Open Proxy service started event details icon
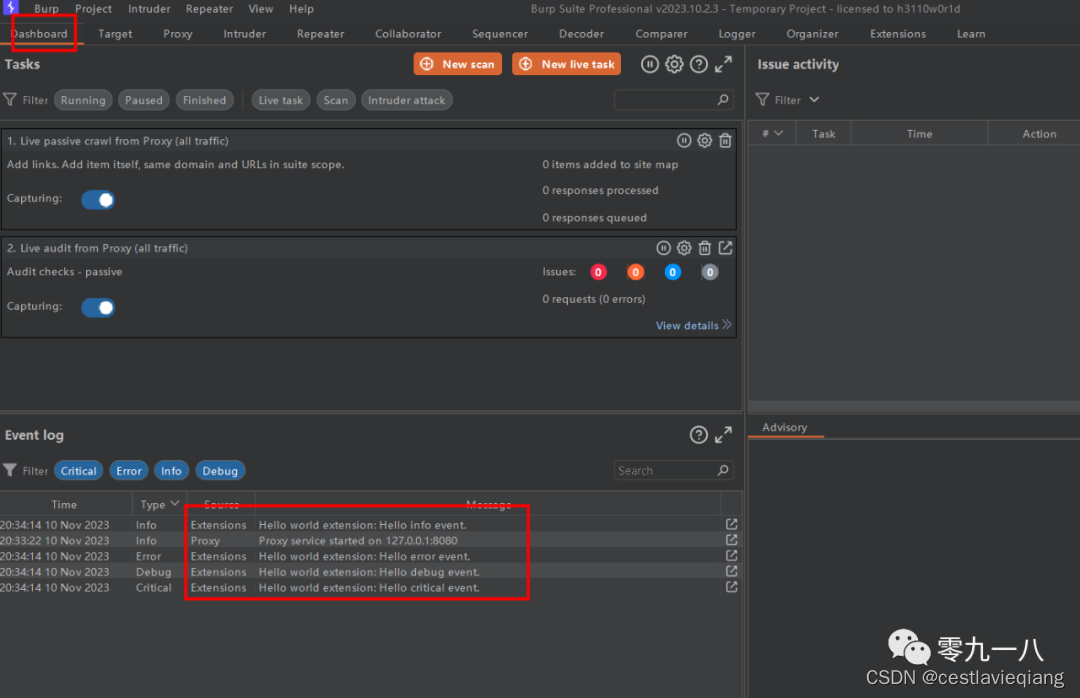The width and height of the screenshot is (1080, 698). 731,540
